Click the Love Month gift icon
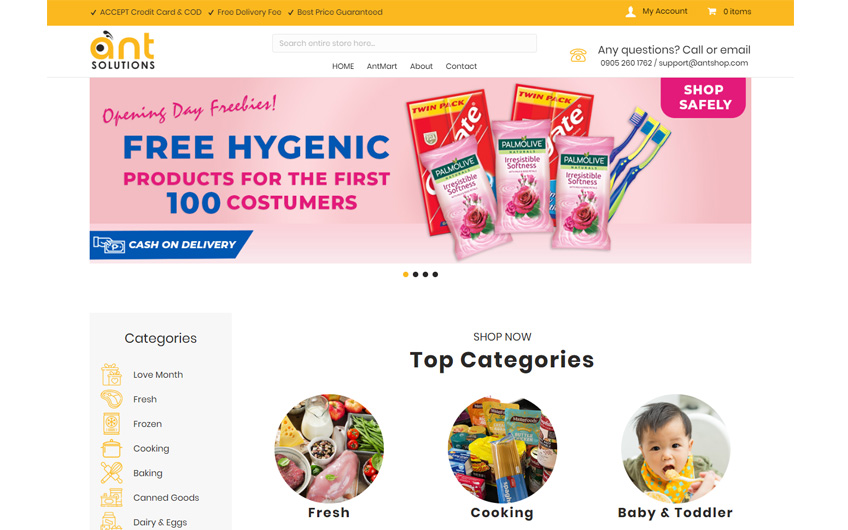The width and height of the screenshot is (848, 530). 111,374
